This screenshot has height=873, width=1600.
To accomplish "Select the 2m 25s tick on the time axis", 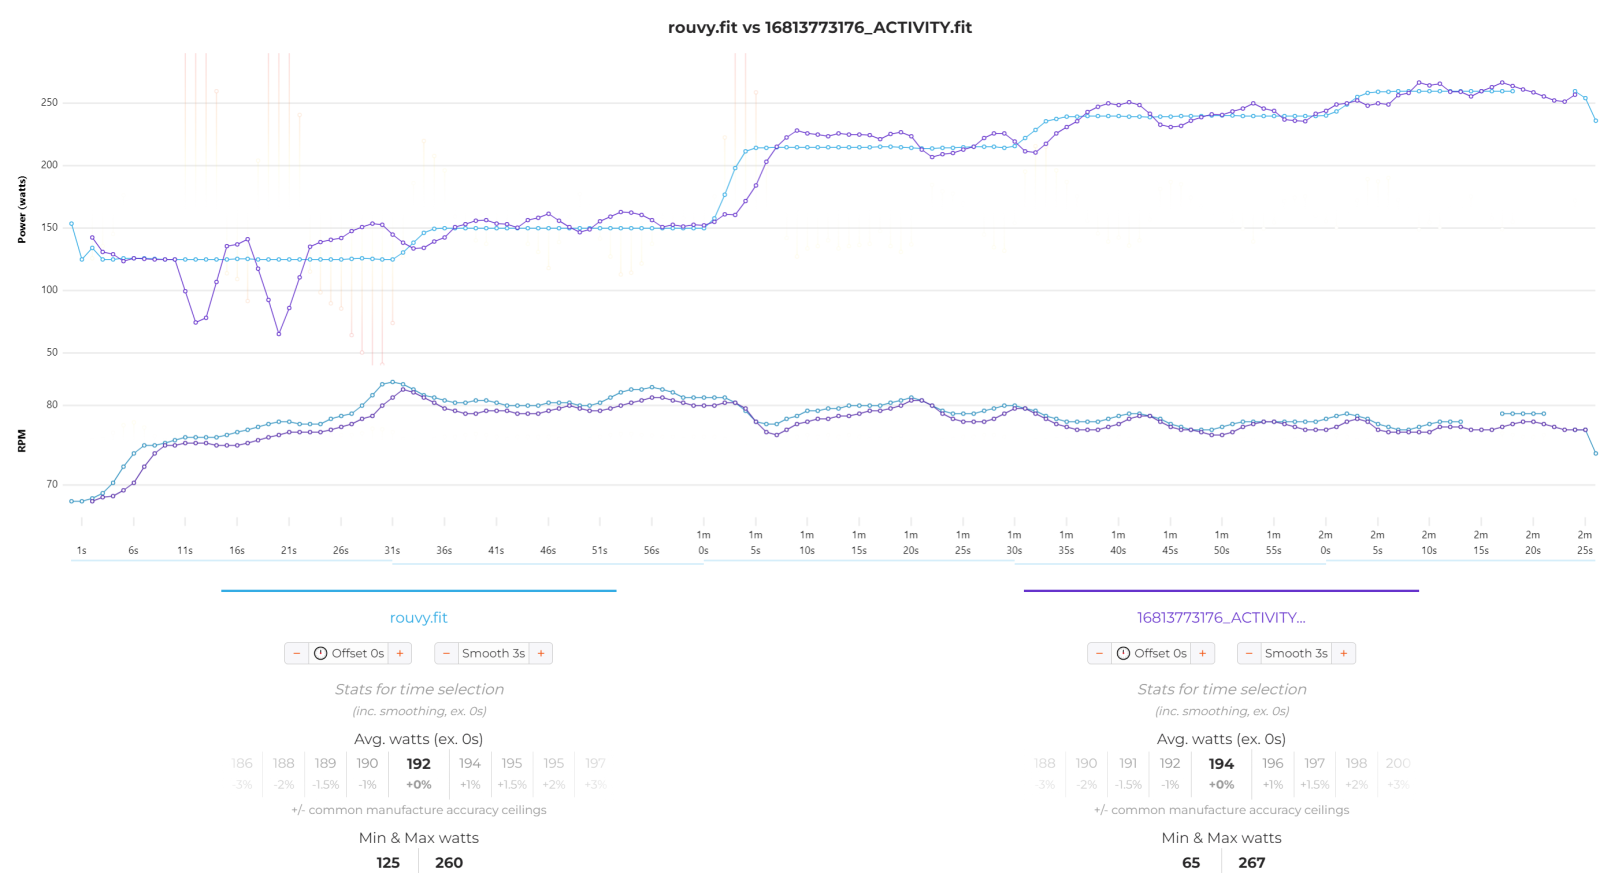I will click(x=1584, y=543).
